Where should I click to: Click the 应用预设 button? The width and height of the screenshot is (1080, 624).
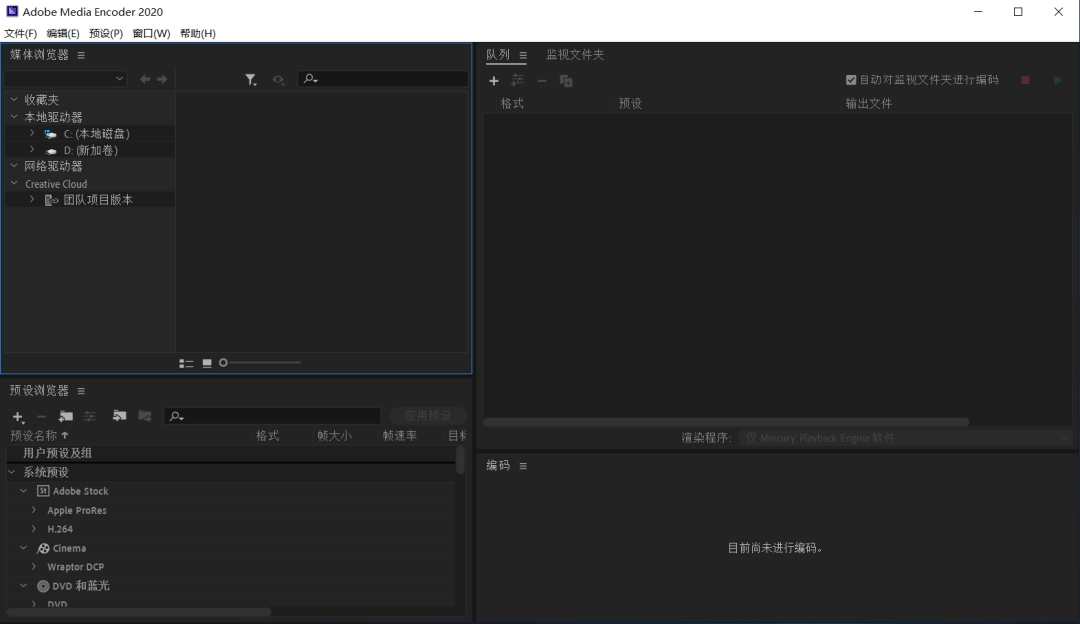coord(428,415)
